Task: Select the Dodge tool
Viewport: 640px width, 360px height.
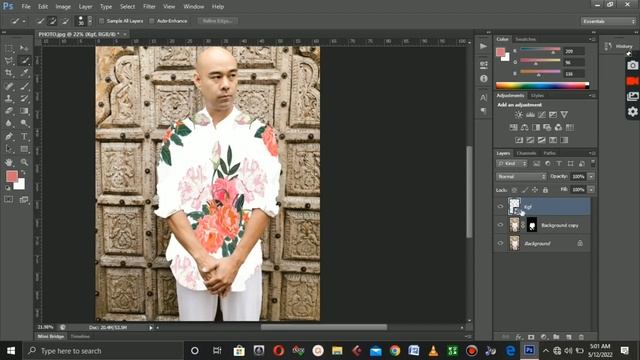Action: [x=24, y=123]
